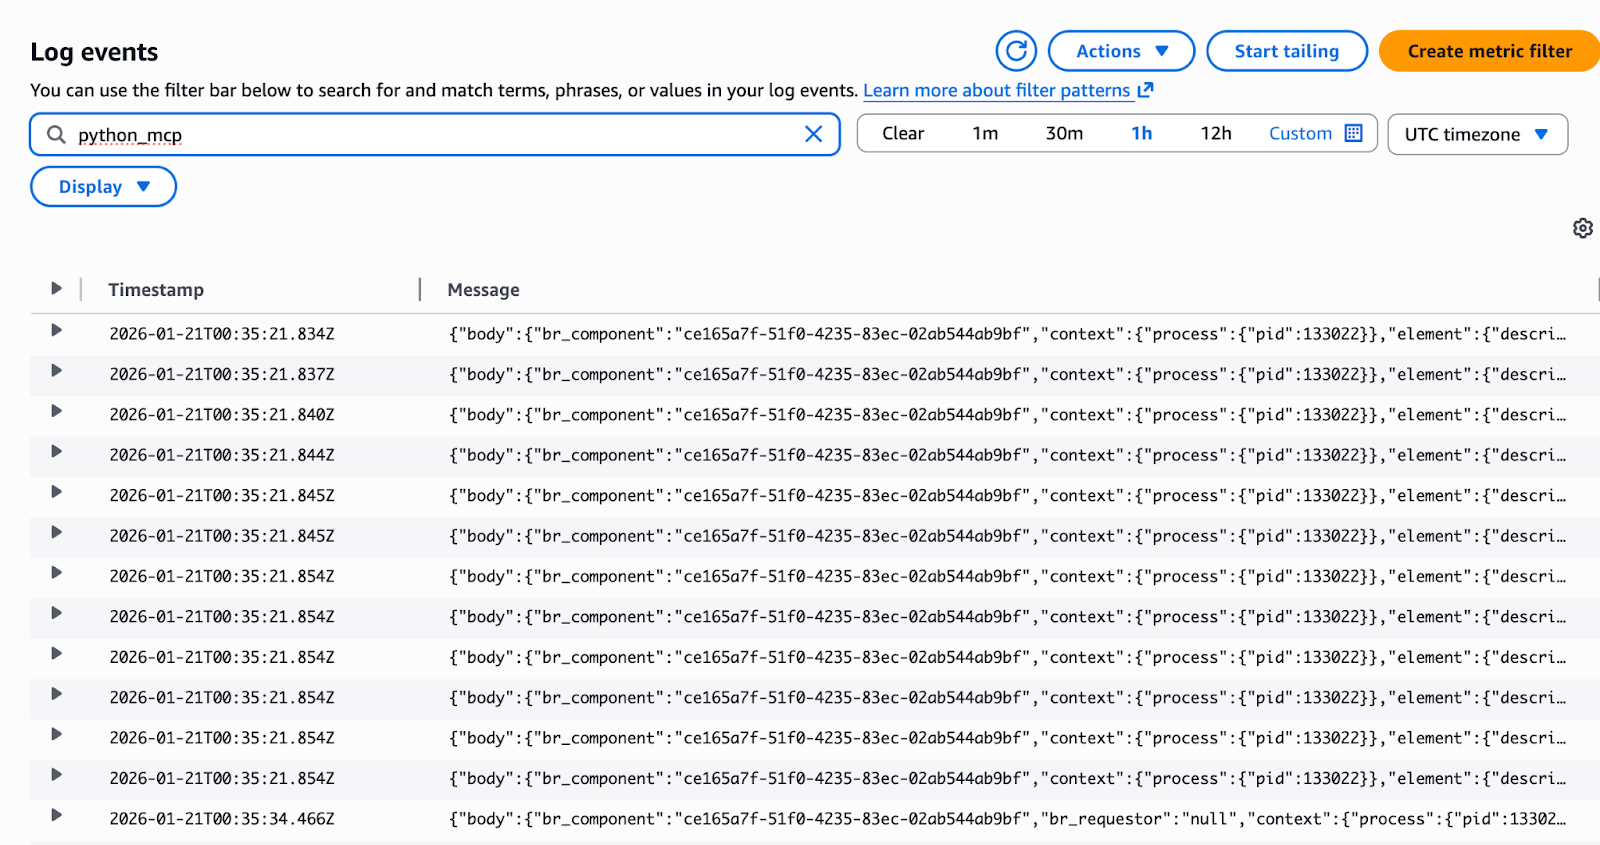Image resolution: width=1600 pixels, height=845 pixels.
Task: Clear the python_mcp filter text
Action: pos(814,134)
